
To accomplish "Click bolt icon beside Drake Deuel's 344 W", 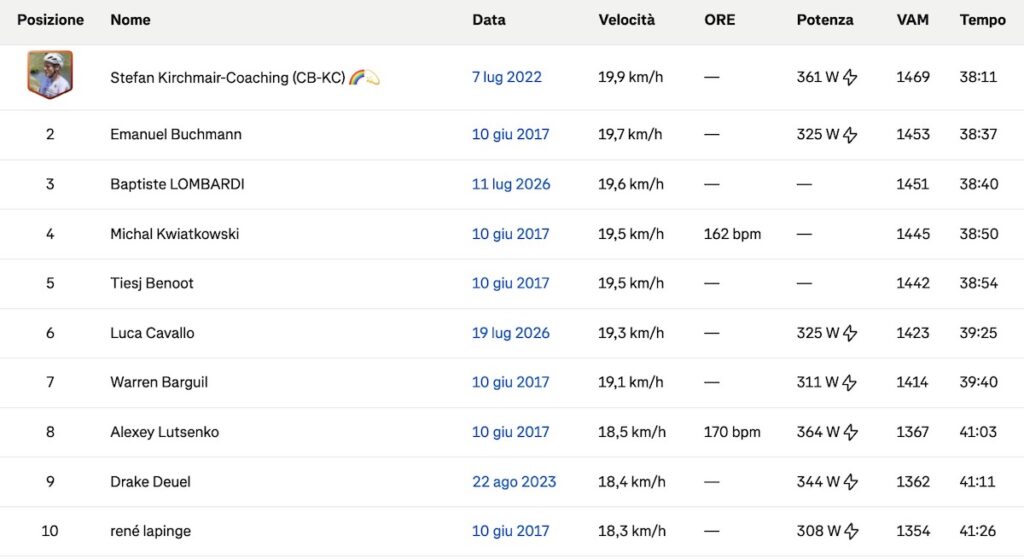I will click(x=850, y=482).
